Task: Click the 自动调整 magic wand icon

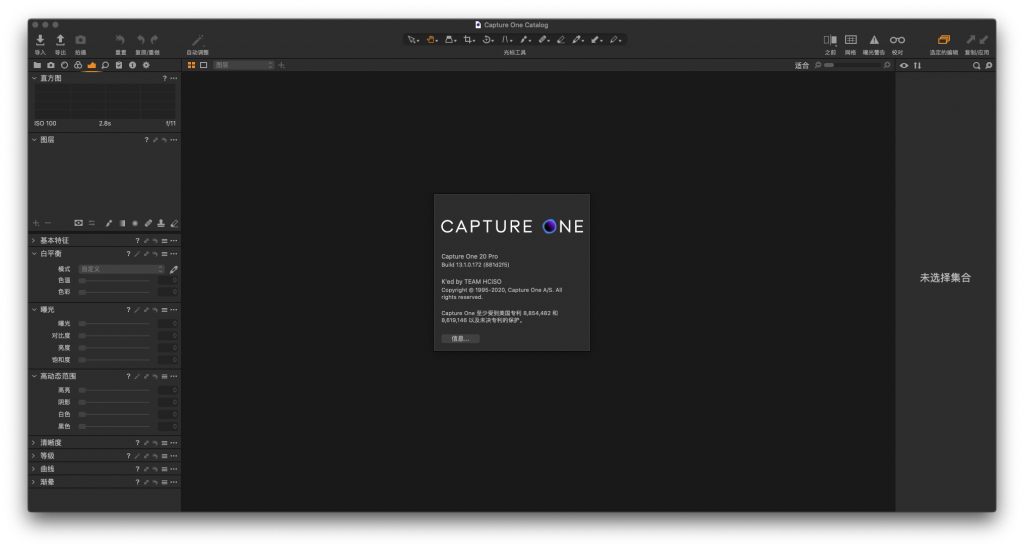Action: (x=197, y=40)
